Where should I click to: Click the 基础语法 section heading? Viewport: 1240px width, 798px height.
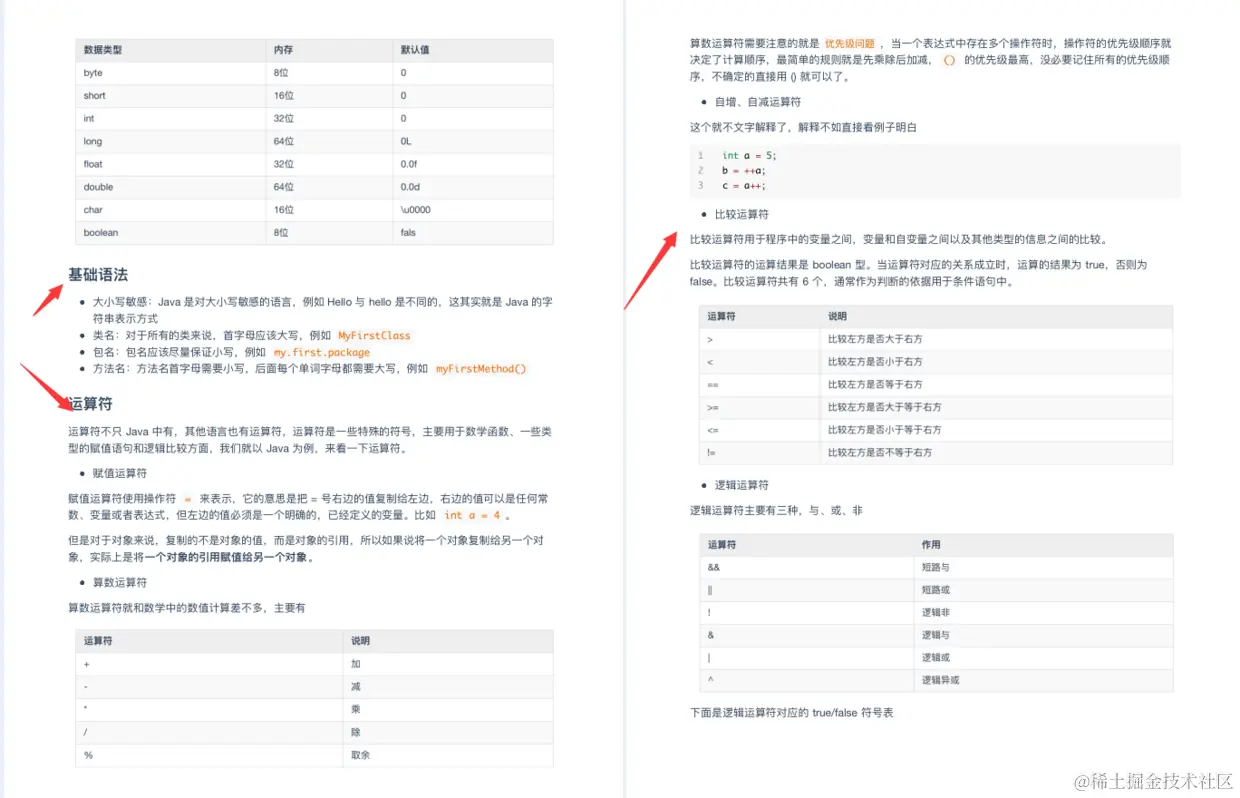(98, 274)
